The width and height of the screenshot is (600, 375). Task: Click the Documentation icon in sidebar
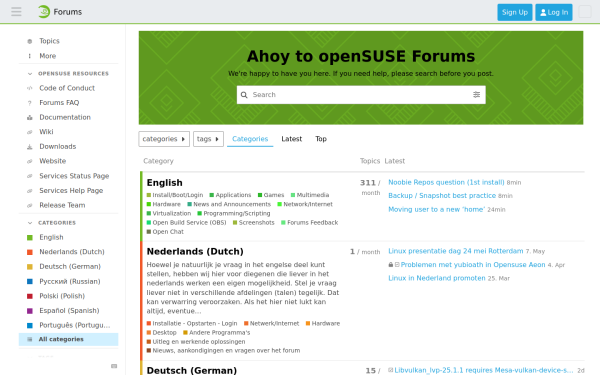coord(30,117)
